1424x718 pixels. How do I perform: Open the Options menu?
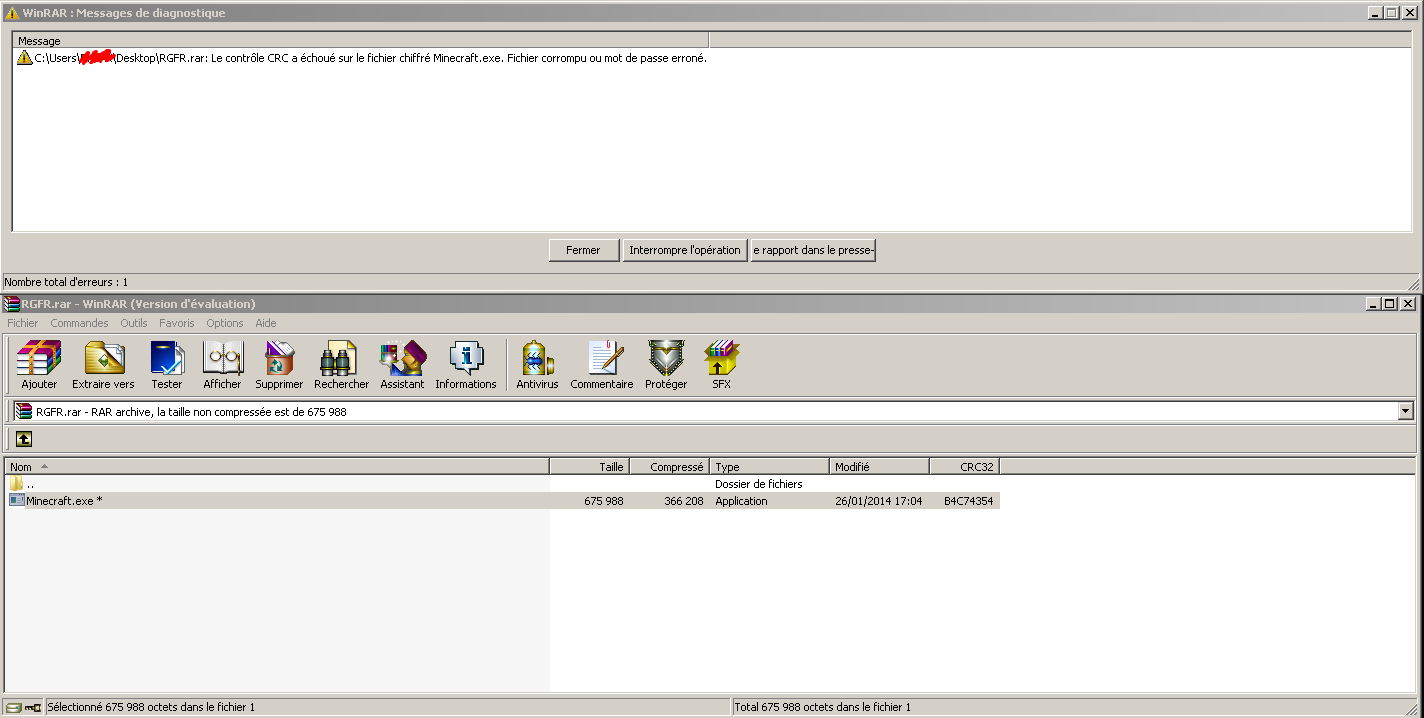click(225, 323)
